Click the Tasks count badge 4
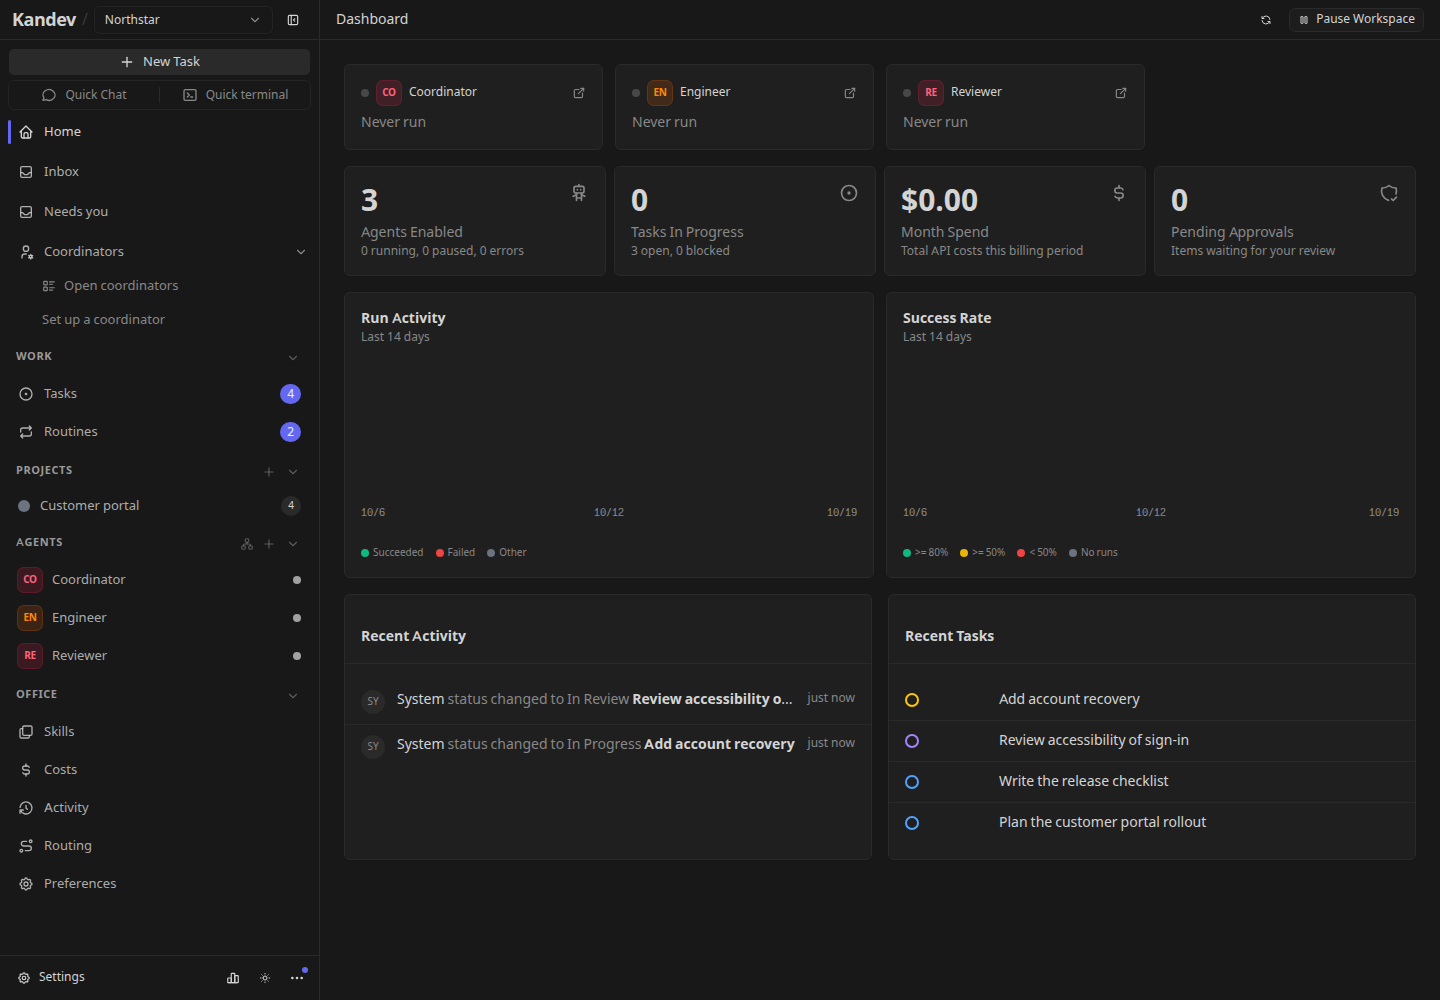Image resolution: width=1440 pixels, height=1000 pixels. coord(290,394)
